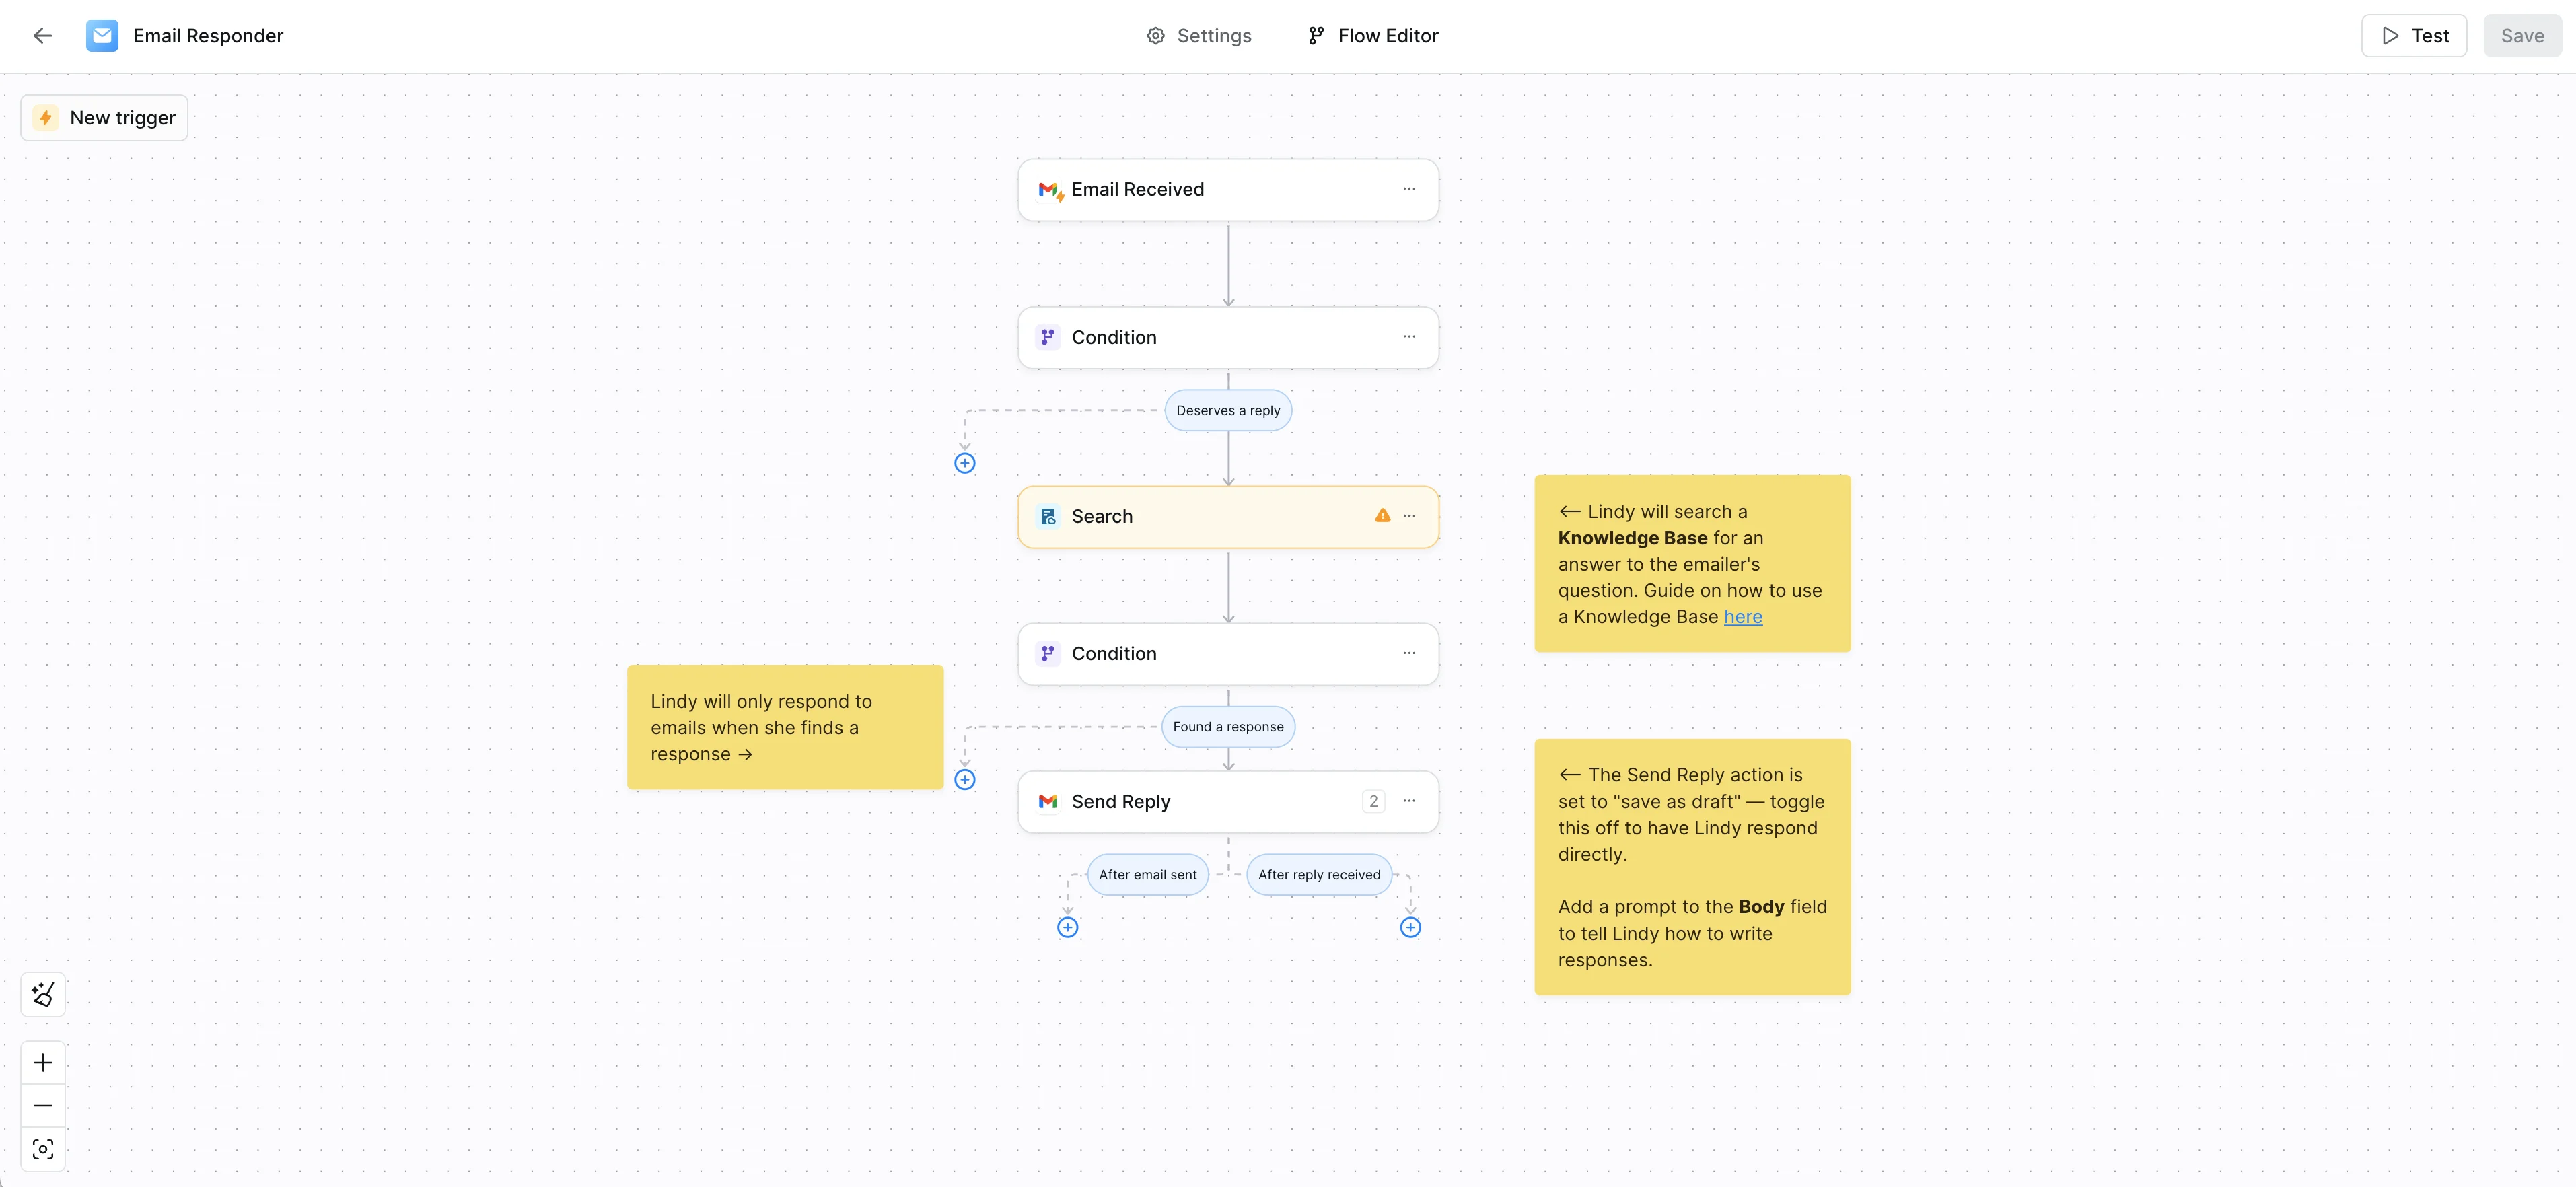Click the magic wand auto-layout icon
Screen dimensions: 2576x1187
[43, 994]
